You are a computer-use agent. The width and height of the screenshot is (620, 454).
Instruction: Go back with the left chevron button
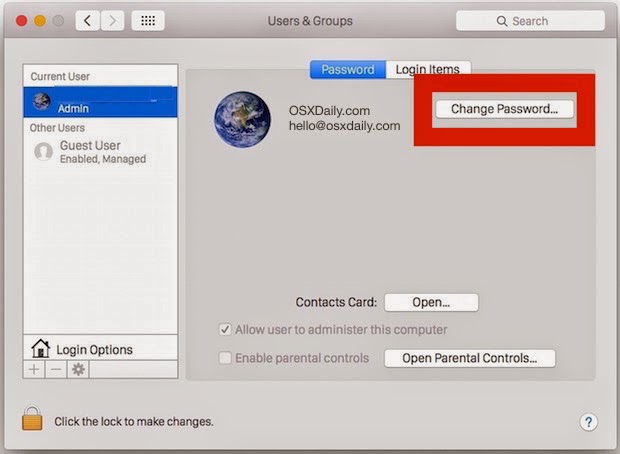point(87,21)
